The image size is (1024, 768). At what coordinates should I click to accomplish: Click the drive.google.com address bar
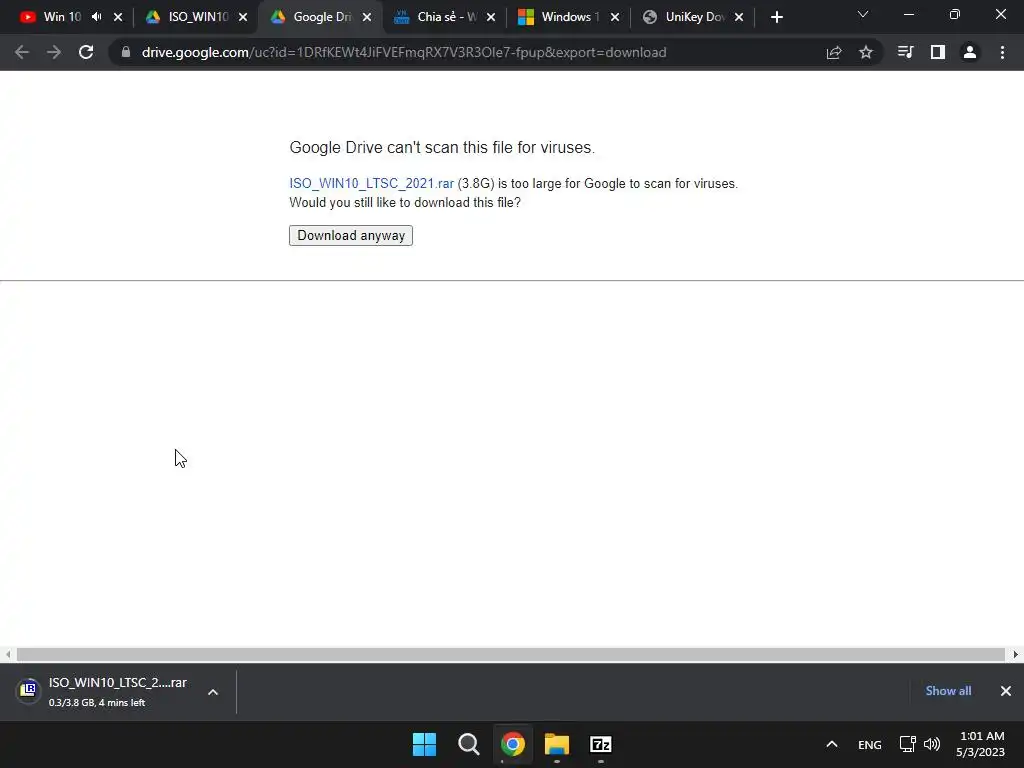(404, 52)
